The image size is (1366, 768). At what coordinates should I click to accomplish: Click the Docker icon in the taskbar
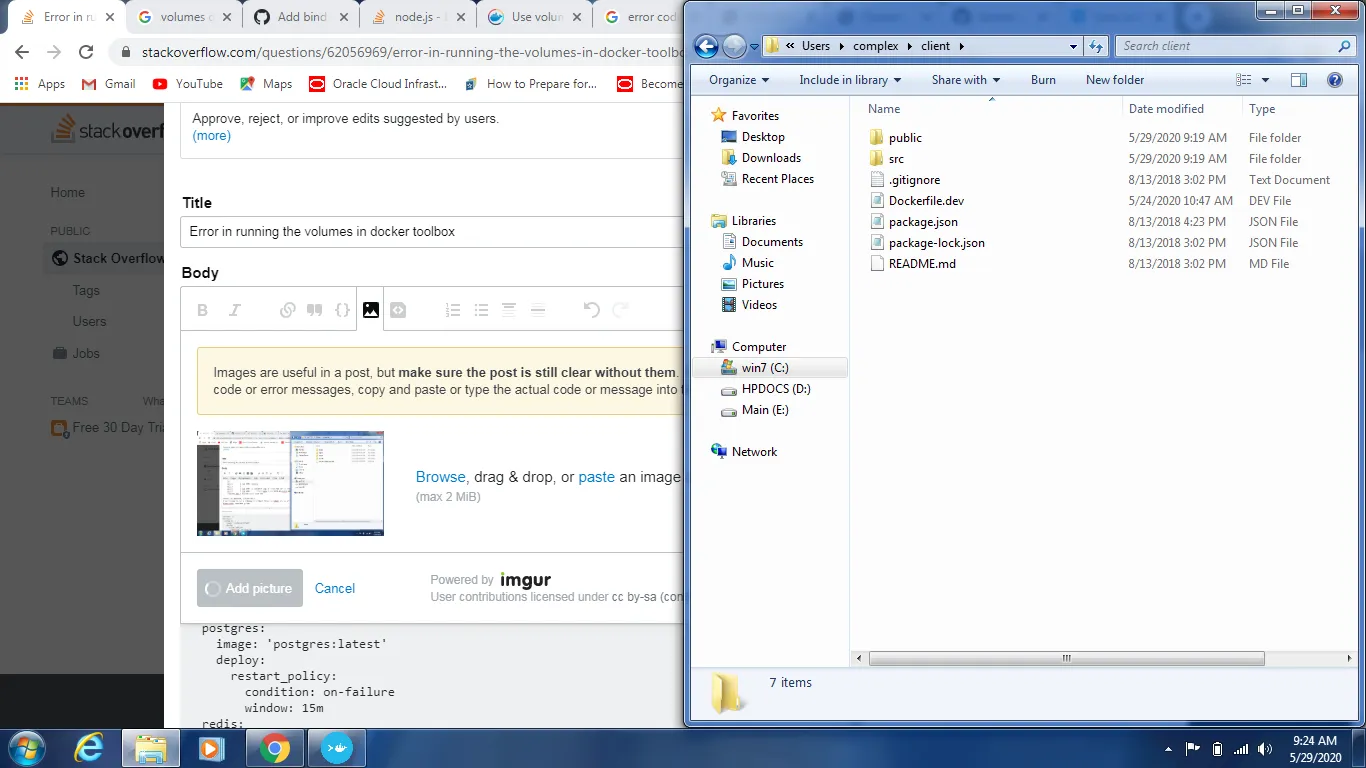pyautogui.click(x=336, y=748)
